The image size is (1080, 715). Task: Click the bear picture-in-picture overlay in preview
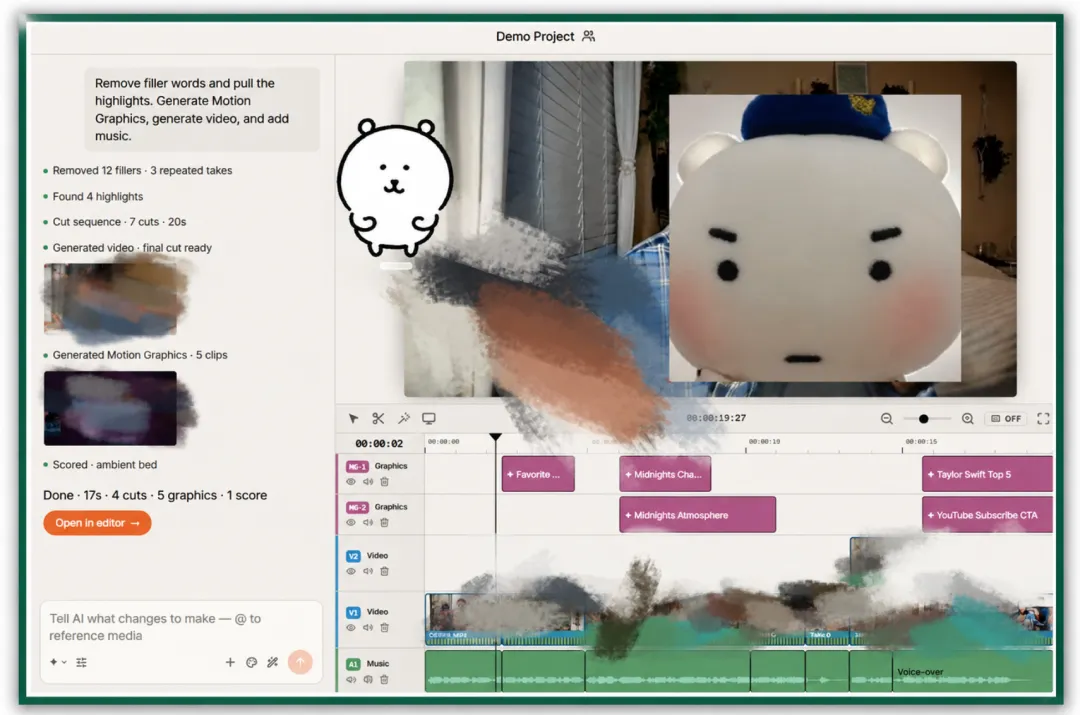(815, 238)
